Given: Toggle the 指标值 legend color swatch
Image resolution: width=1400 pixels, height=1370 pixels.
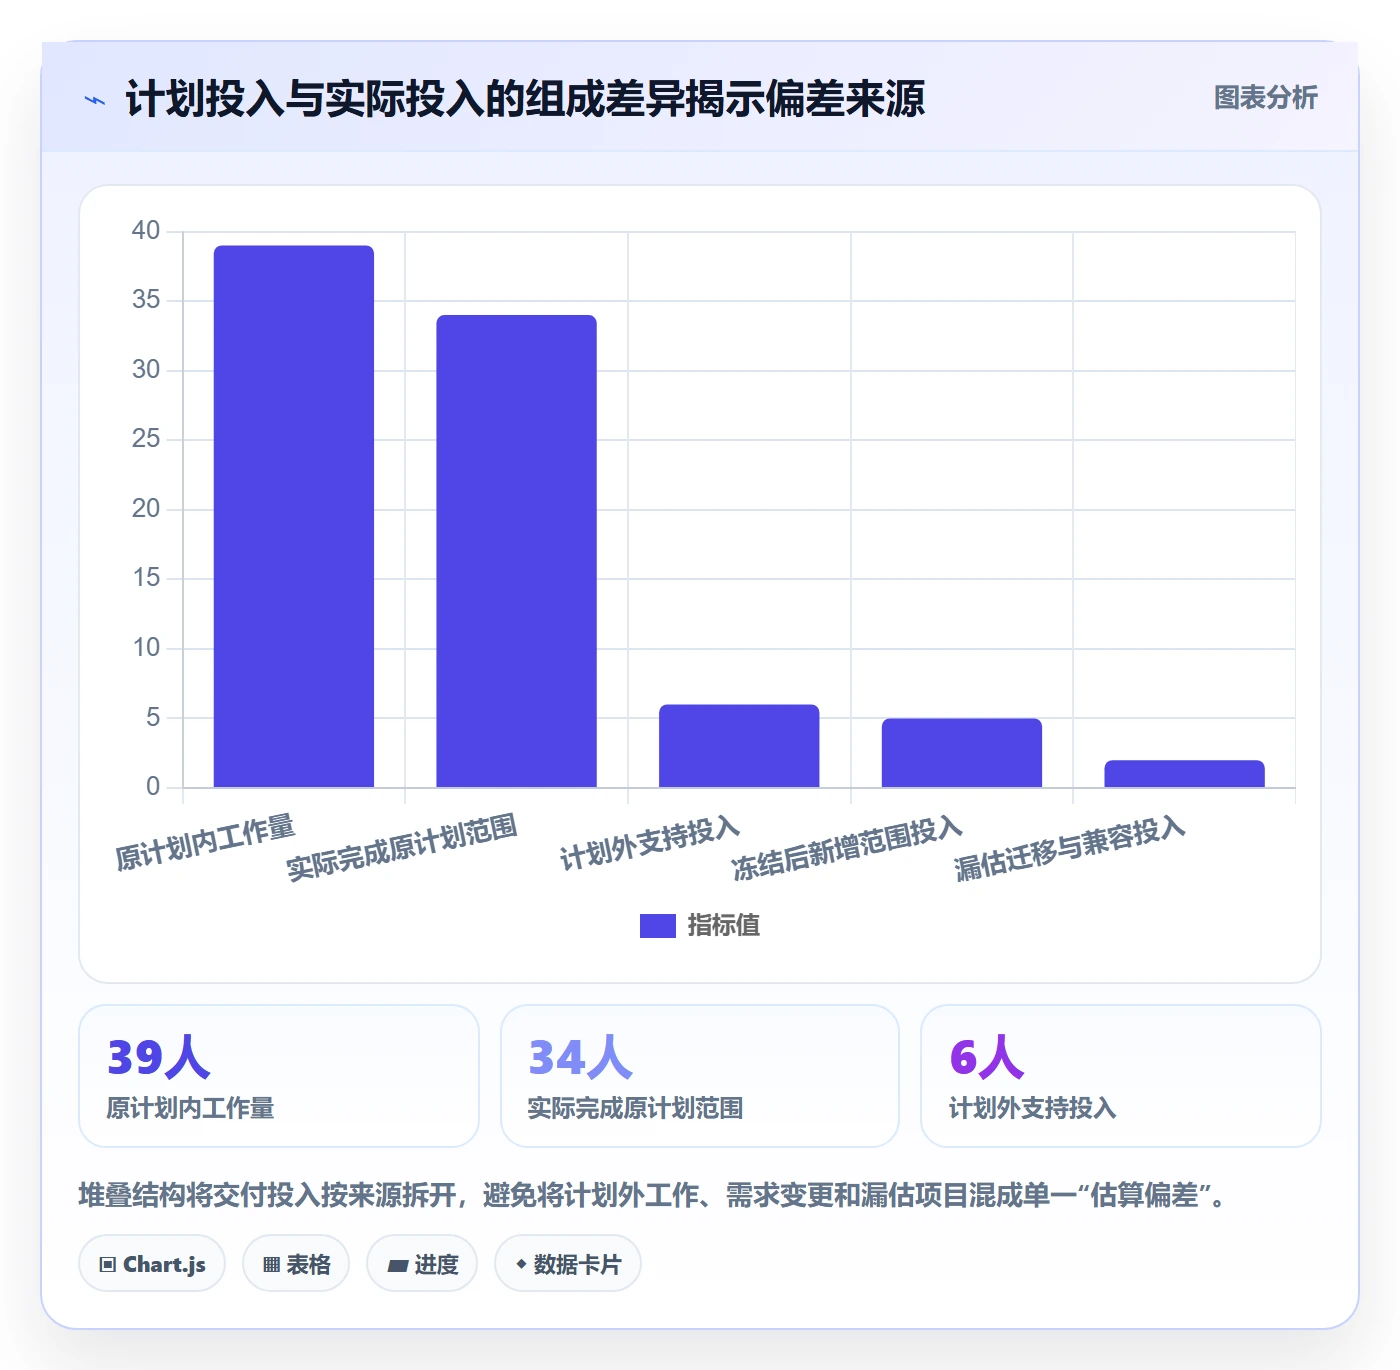Looking at the screenshot, I should [x=657, y=926].
